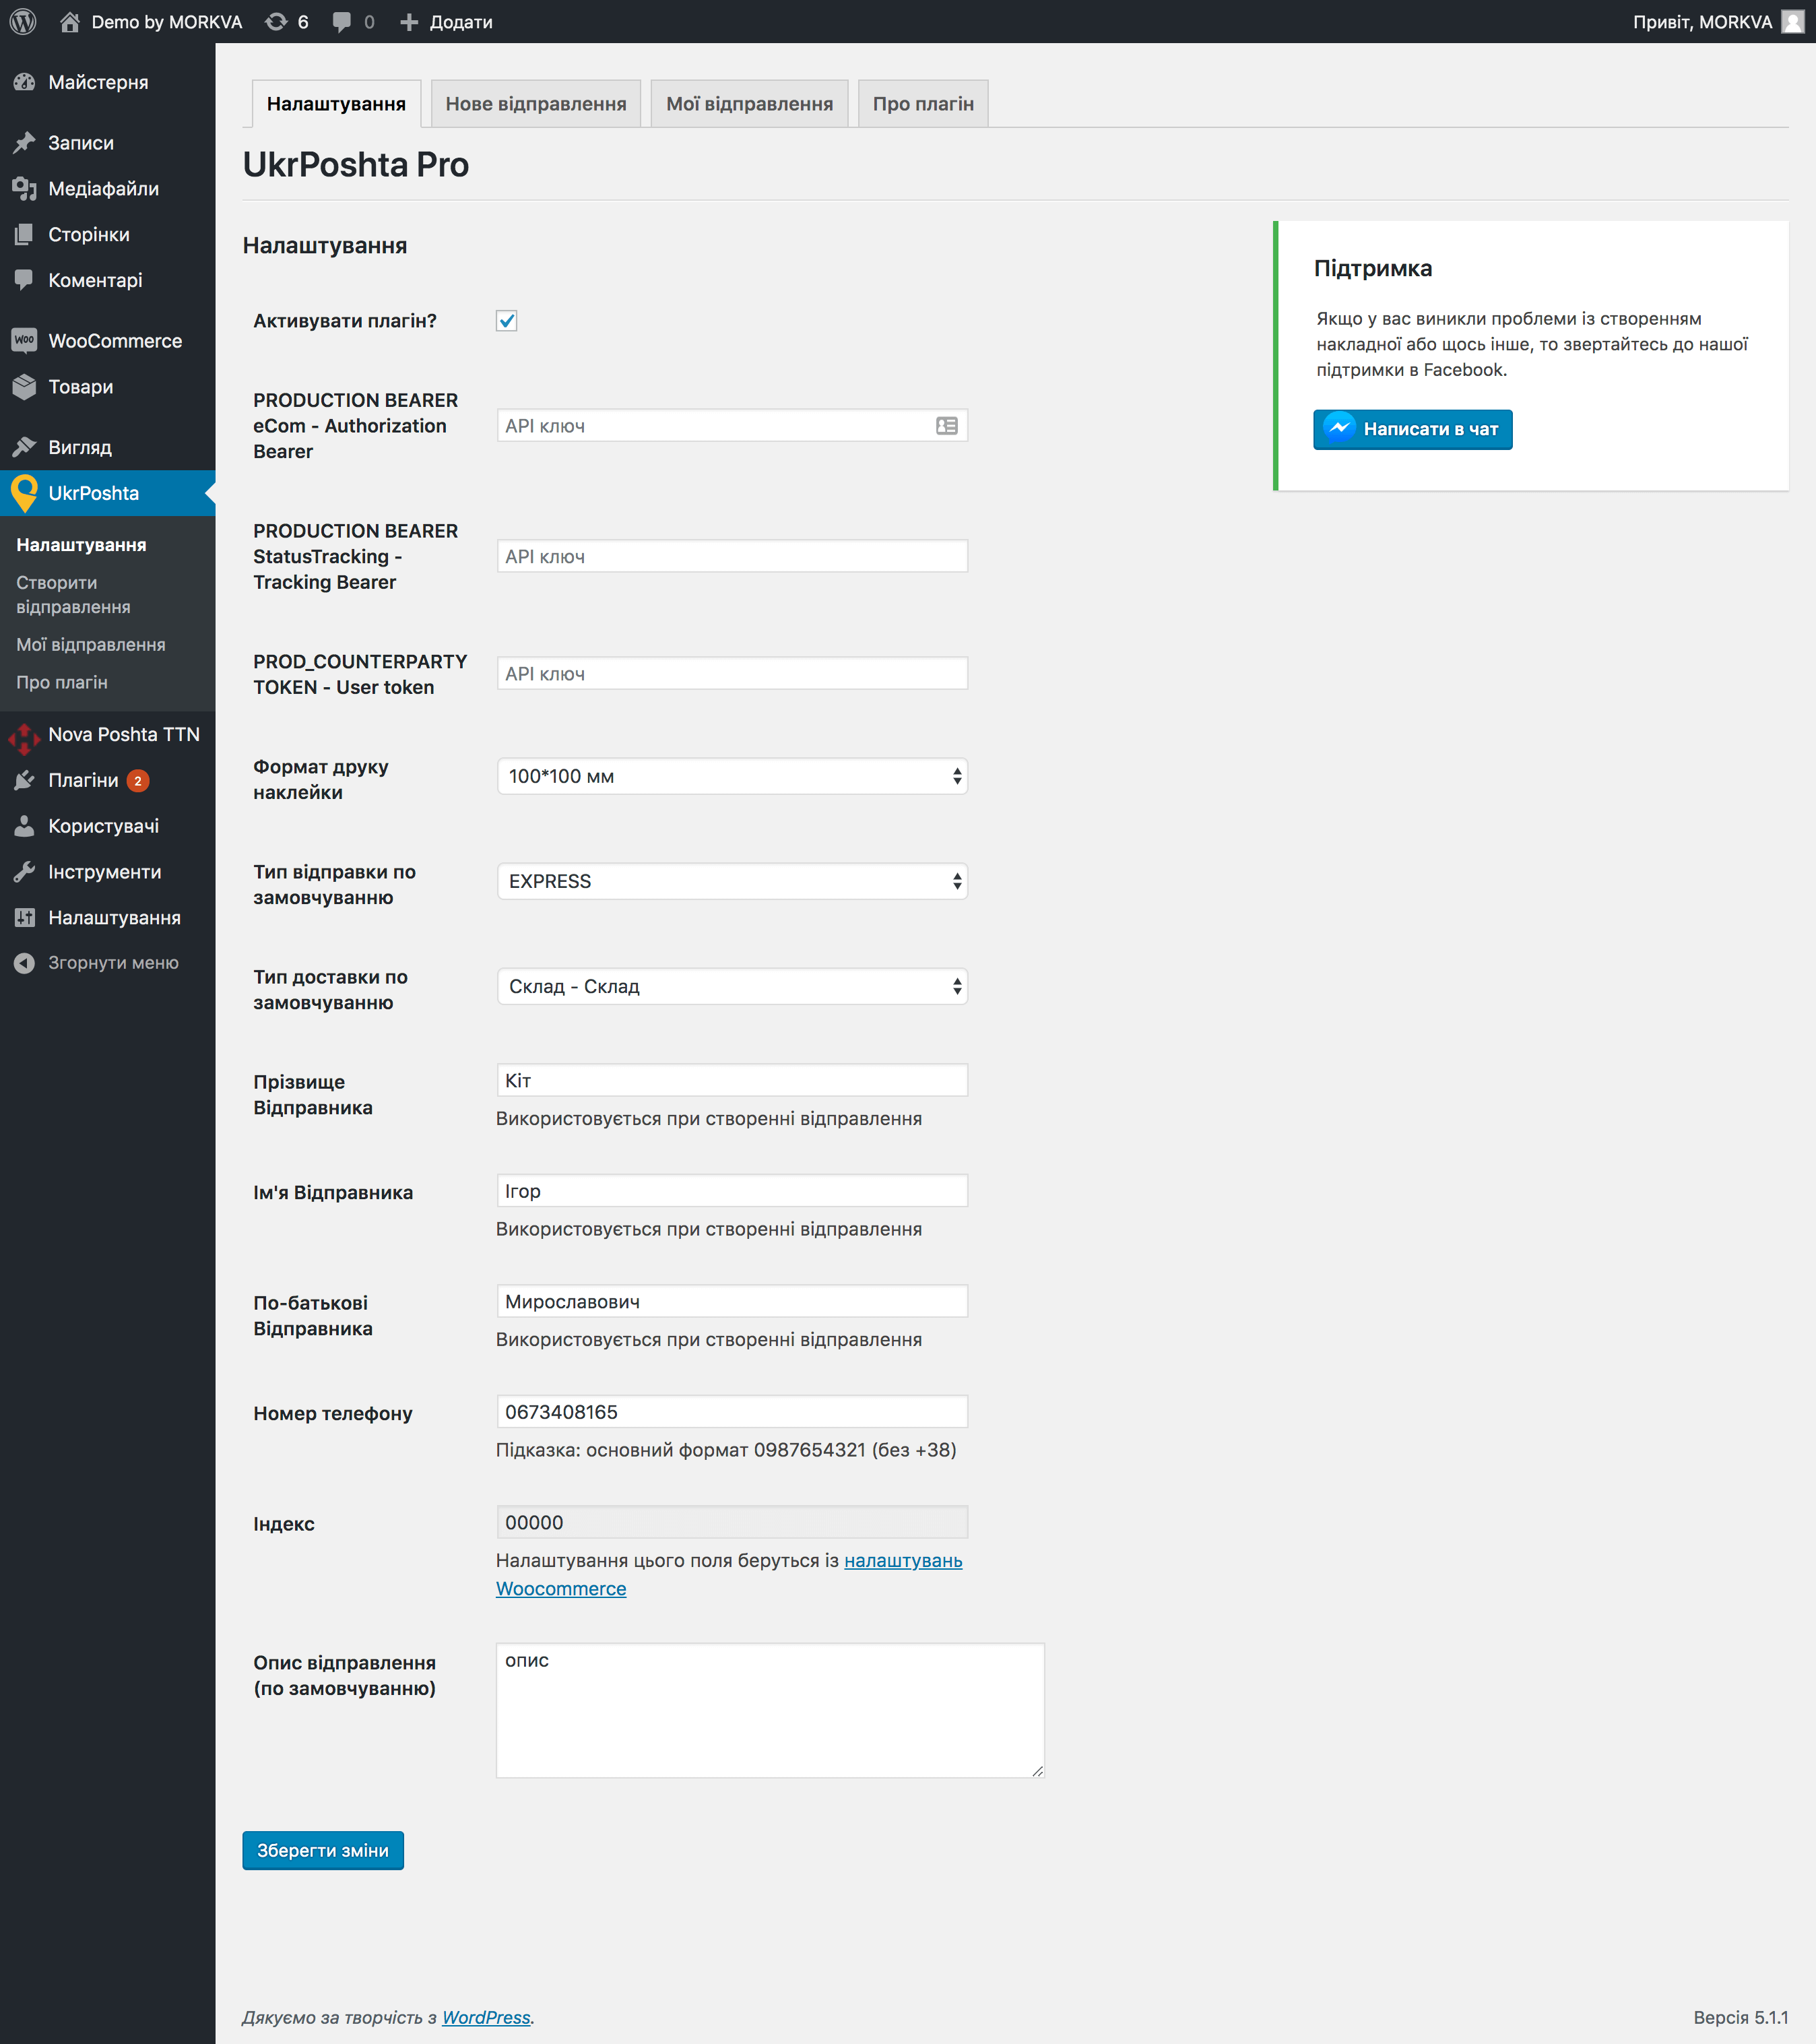Click the WordPress logo icon
Viewport: 1816px width, 2044px height.
(23, 21)
